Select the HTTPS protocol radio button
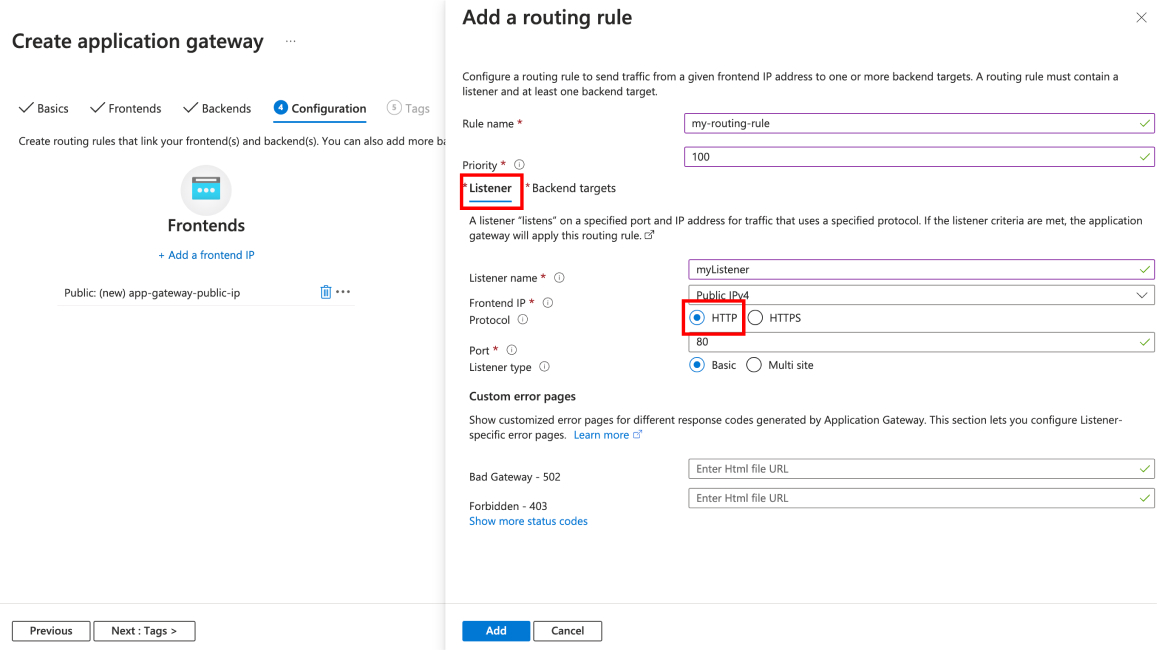The width and height of the screenshot is (1157, 650). (754, 317)
